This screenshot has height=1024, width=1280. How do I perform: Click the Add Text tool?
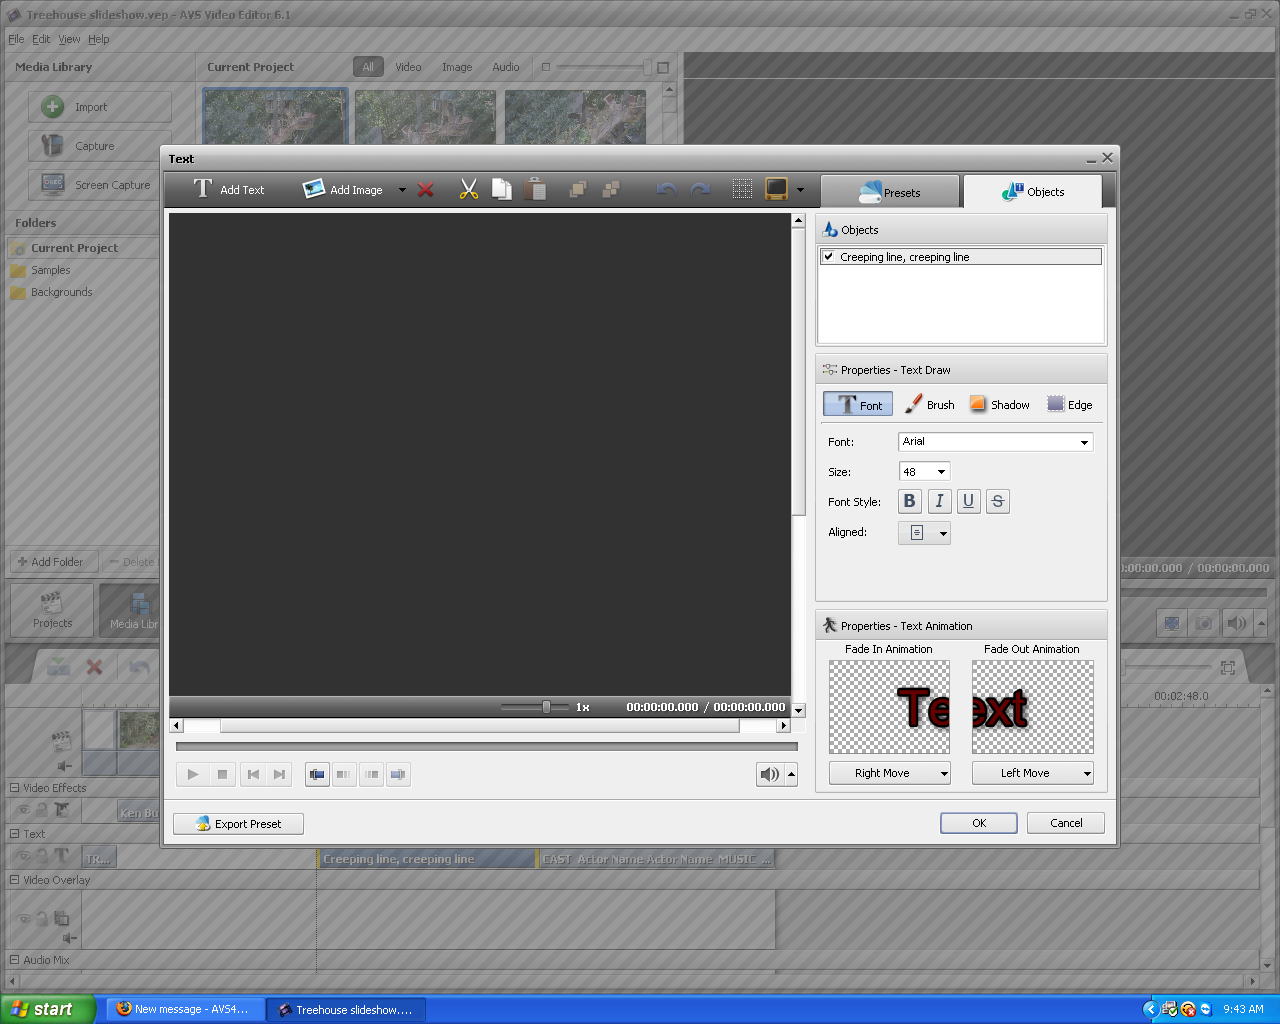click(x=229, y=189)
